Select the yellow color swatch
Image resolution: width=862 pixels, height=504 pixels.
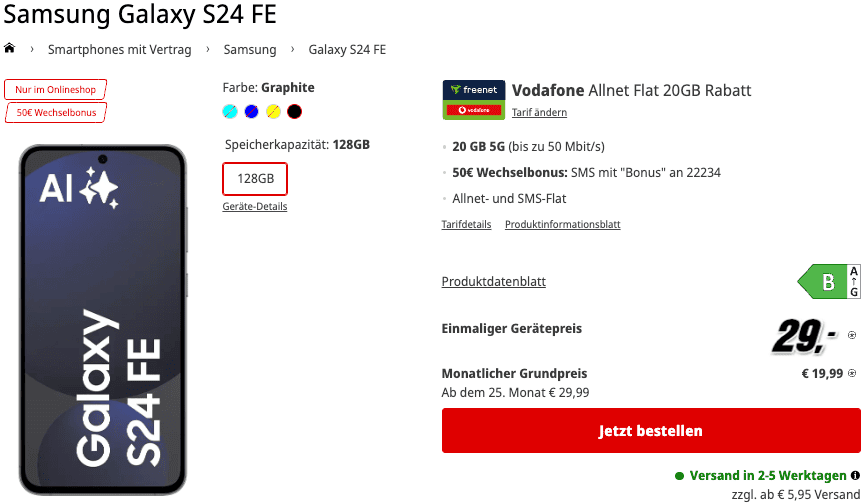coord(273,112)
